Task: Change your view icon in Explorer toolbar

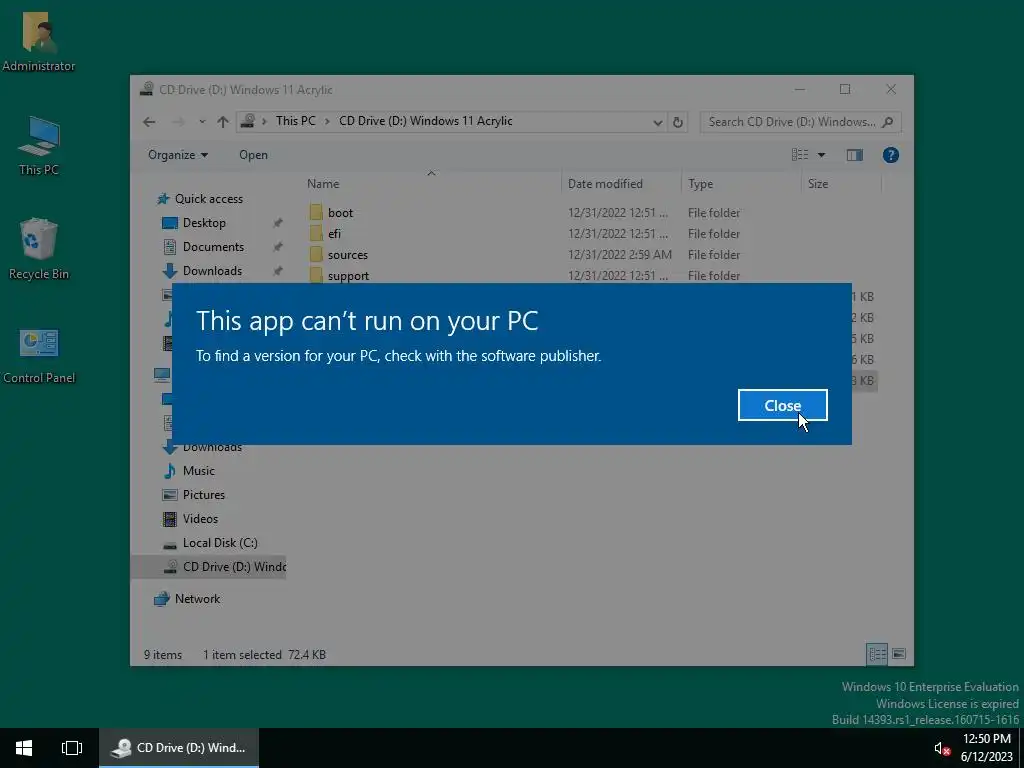Action: pos(800,155)
